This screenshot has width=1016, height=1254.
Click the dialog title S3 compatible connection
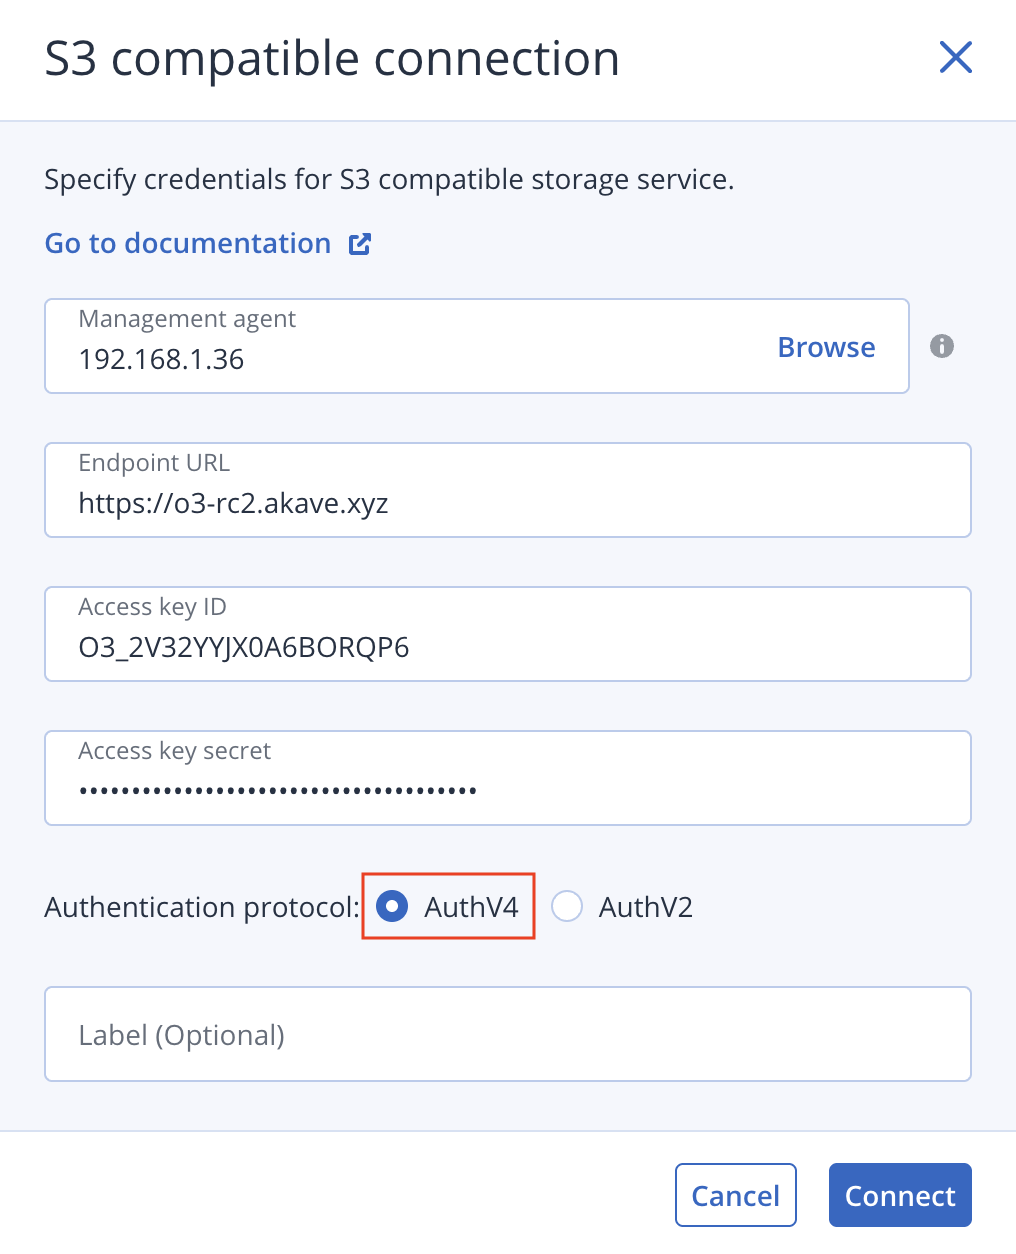click(x=331, y=58)
